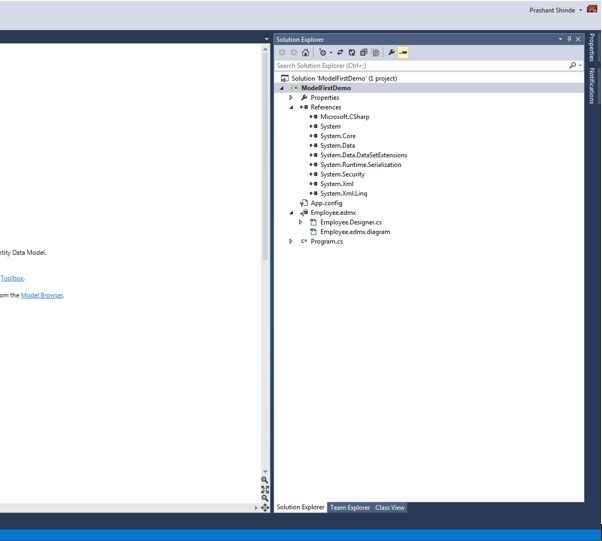Click the Forward navigation icon in Solution Explorer

[294, 53]
